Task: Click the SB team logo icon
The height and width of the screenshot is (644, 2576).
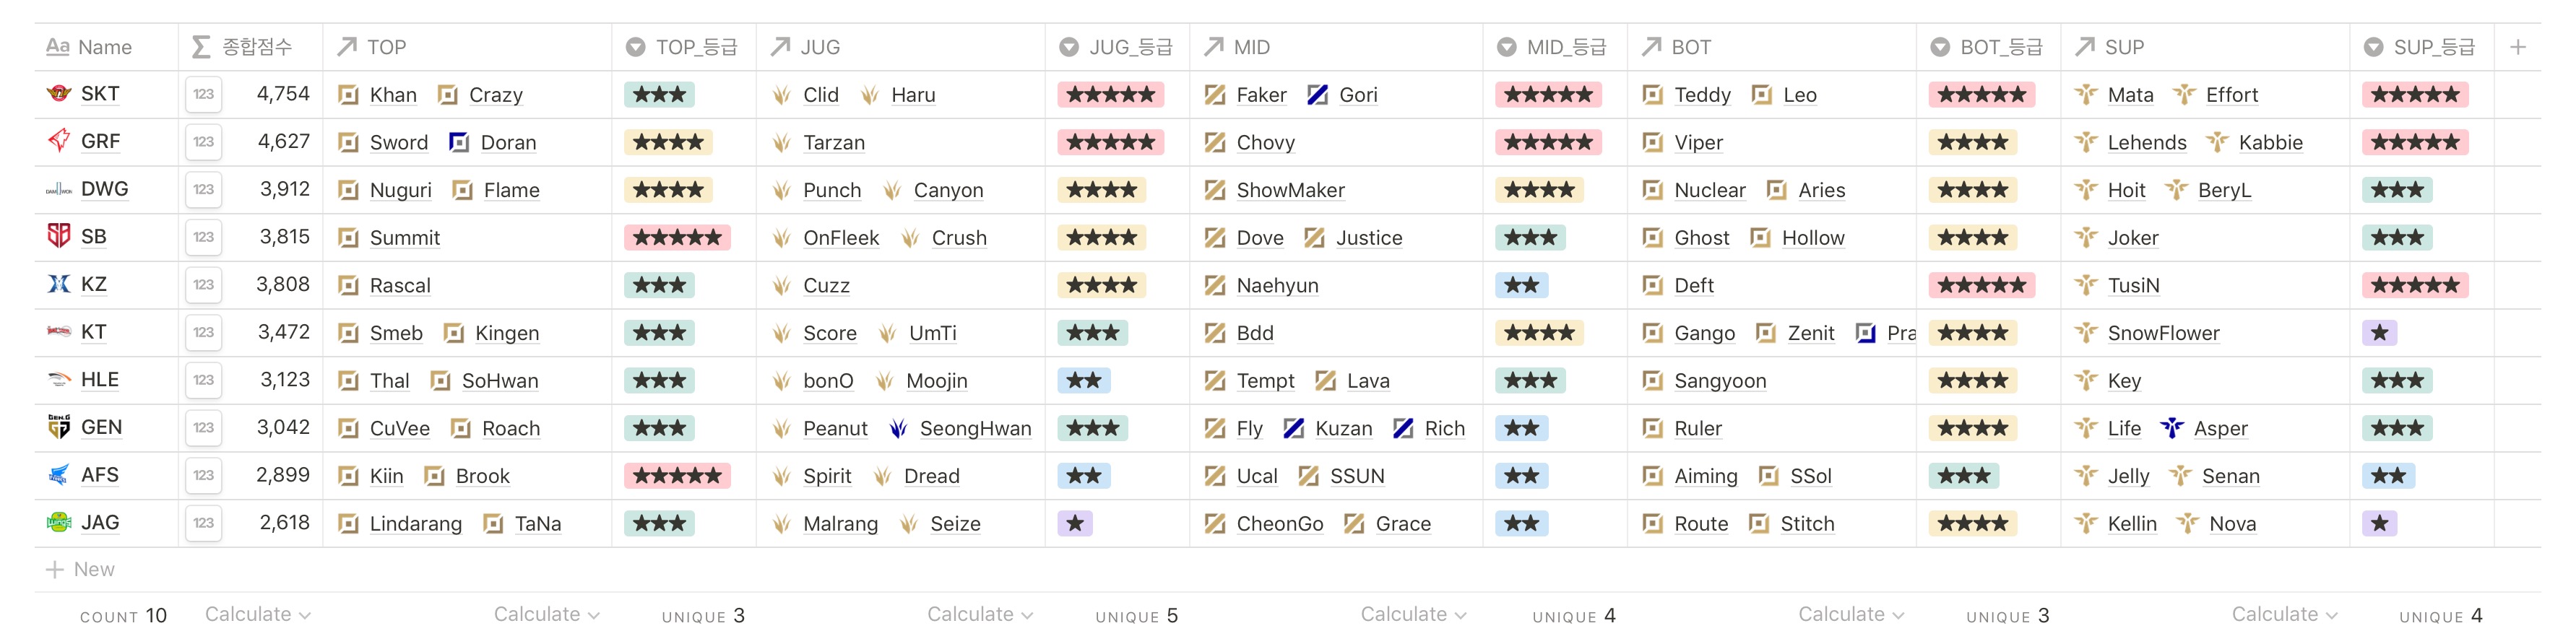Action: [58, 237]
